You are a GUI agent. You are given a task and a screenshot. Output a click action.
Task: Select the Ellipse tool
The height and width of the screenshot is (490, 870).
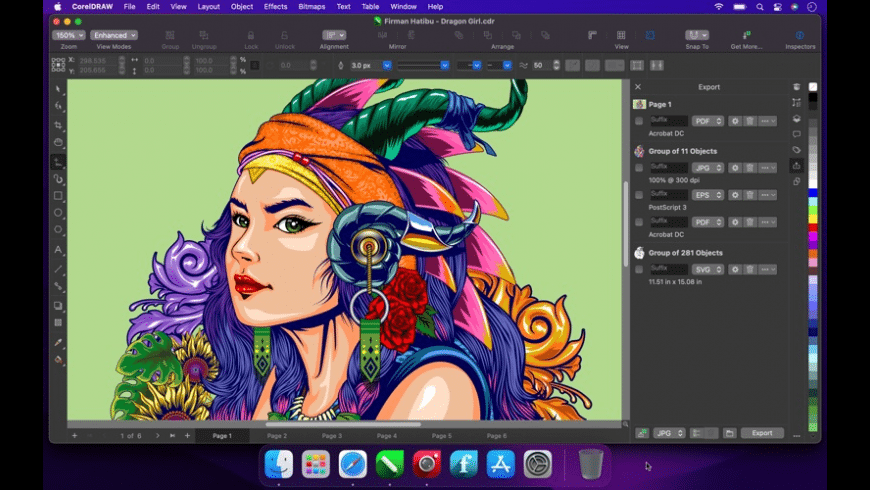[58, 213]
